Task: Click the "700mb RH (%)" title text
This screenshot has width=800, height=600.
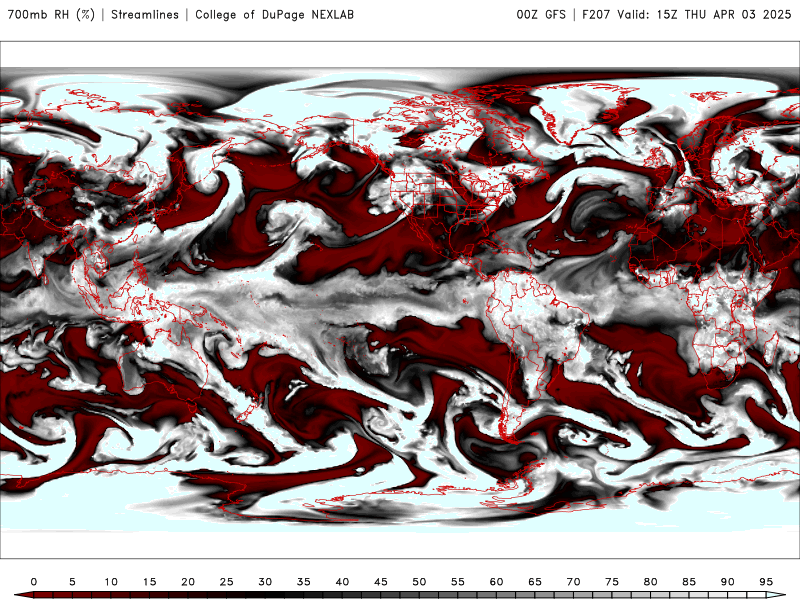Action: [51, 14]
